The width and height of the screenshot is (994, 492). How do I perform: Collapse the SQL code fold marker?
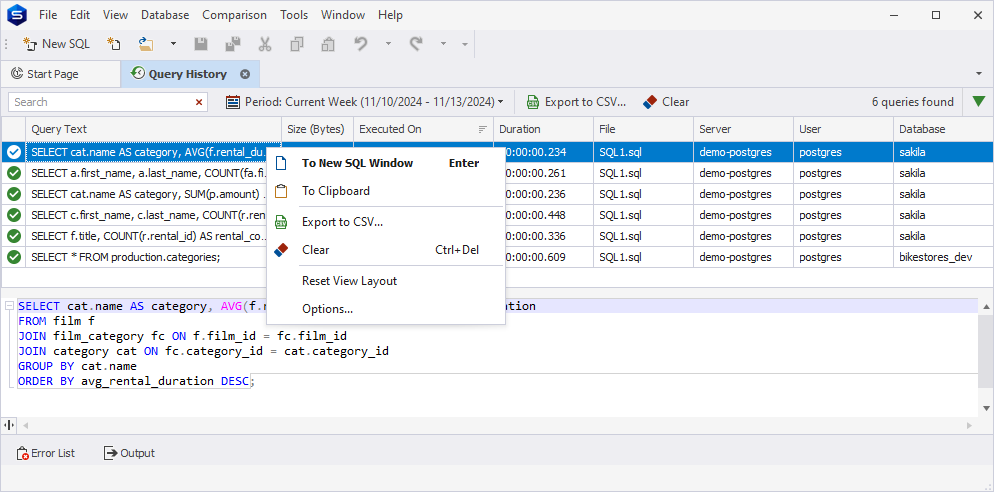(9, 306)
